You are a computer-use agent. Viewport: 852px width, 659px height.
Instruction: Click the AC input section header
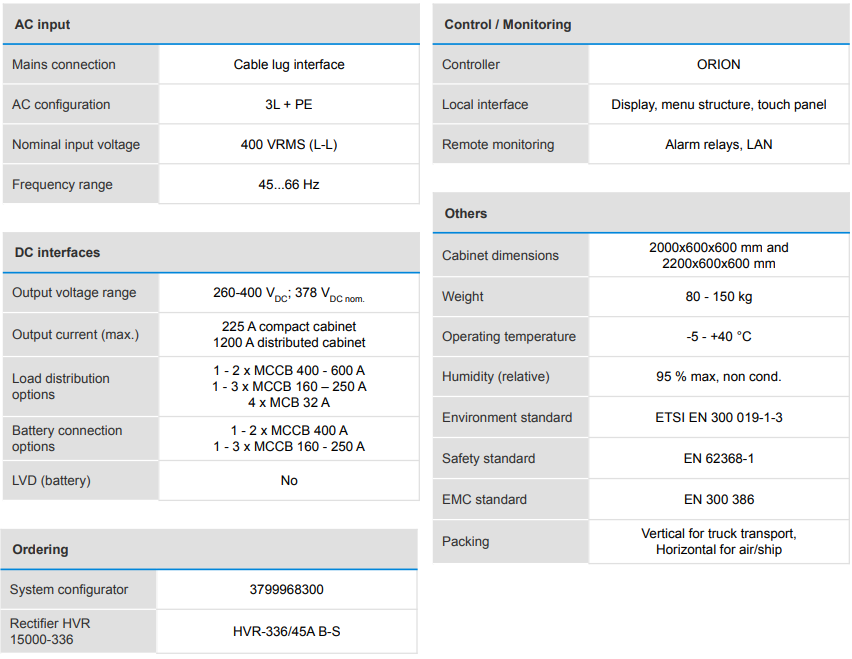point(43,24)
